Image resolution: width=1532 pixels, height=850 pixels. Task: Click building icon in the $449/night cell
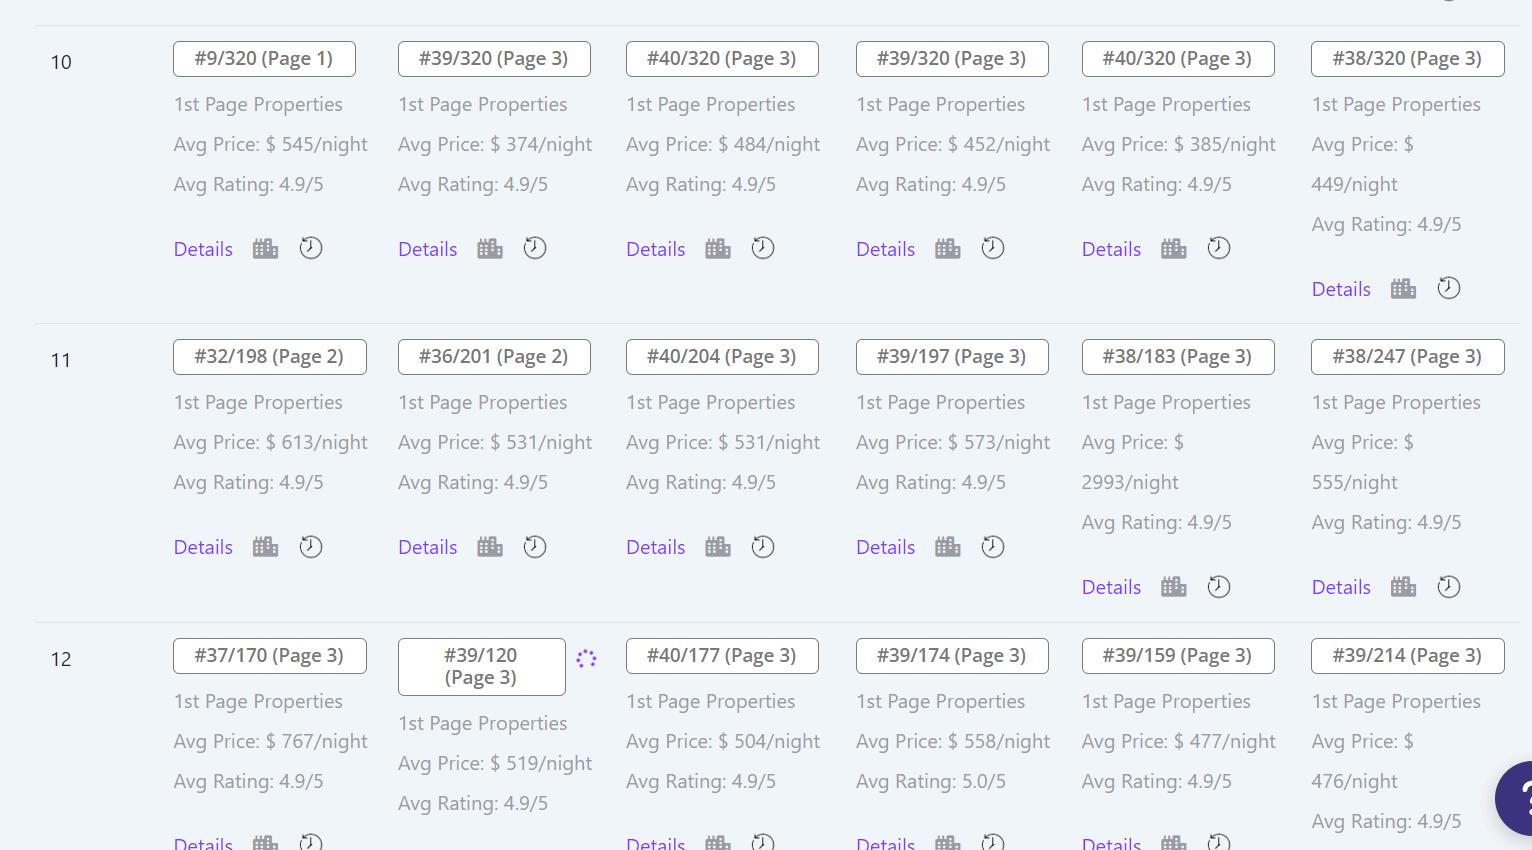[1404, 288]
